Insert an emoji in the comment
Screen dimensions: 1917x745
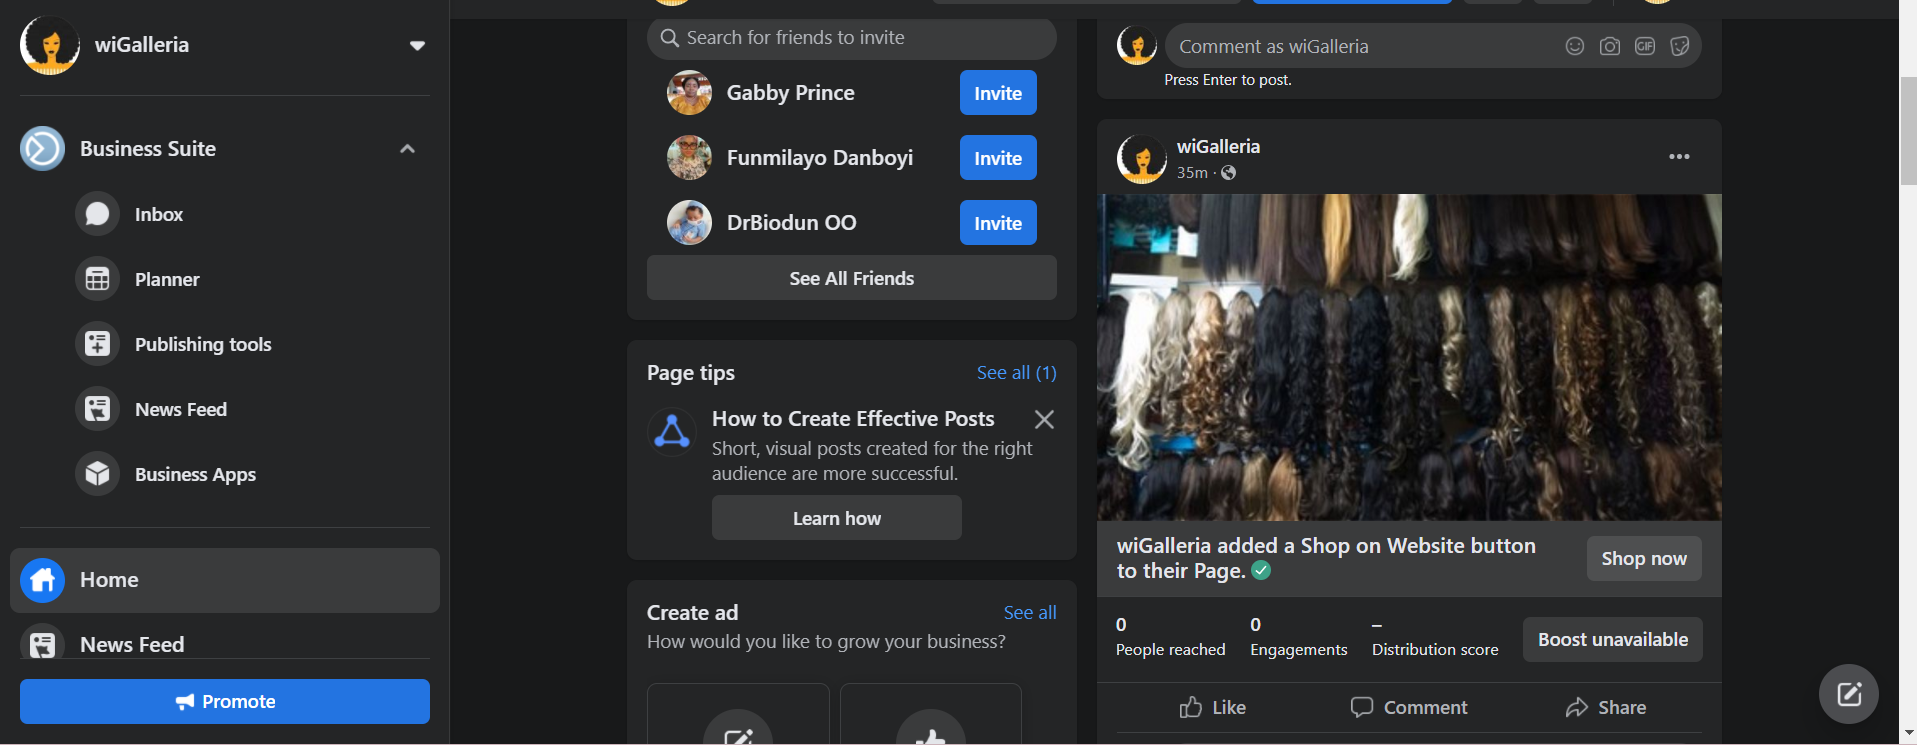(x=1575, y=46)
